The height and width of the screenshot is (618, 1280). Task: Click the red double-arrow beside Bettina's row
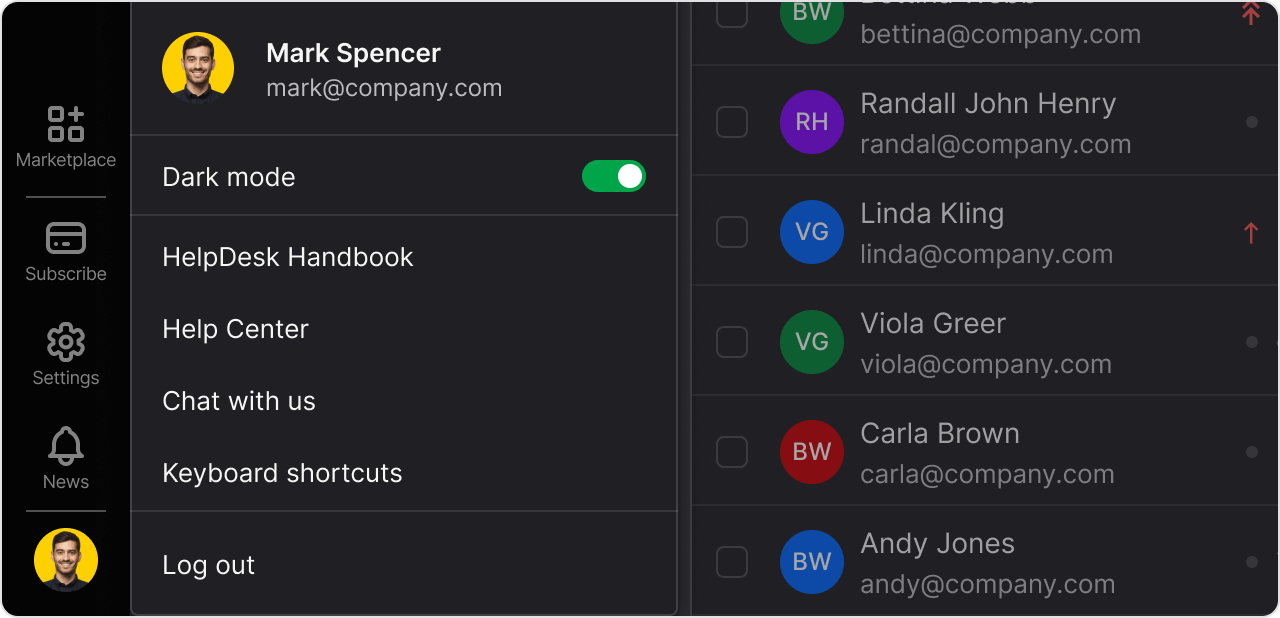pos(1251,14)
